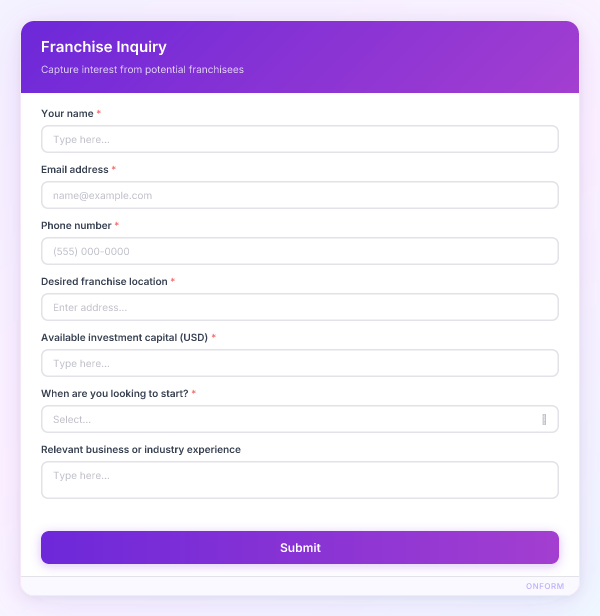Click the Capture interest from potential franchisees subtitle
This screenshot has height=616, width=600.
click(x=142, y=70)
